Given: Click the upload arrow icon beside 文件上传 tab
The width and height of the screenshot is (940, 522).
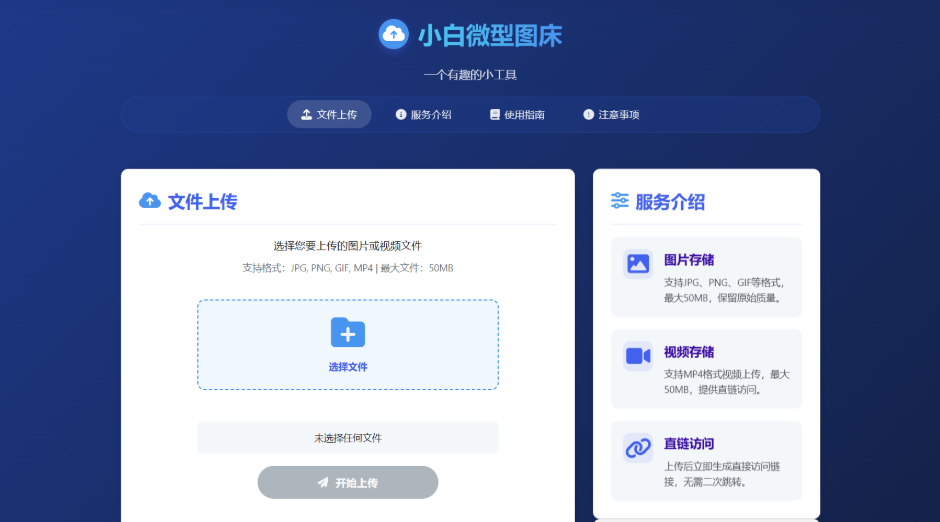Looking at the screenshot, I should point(306,114).
